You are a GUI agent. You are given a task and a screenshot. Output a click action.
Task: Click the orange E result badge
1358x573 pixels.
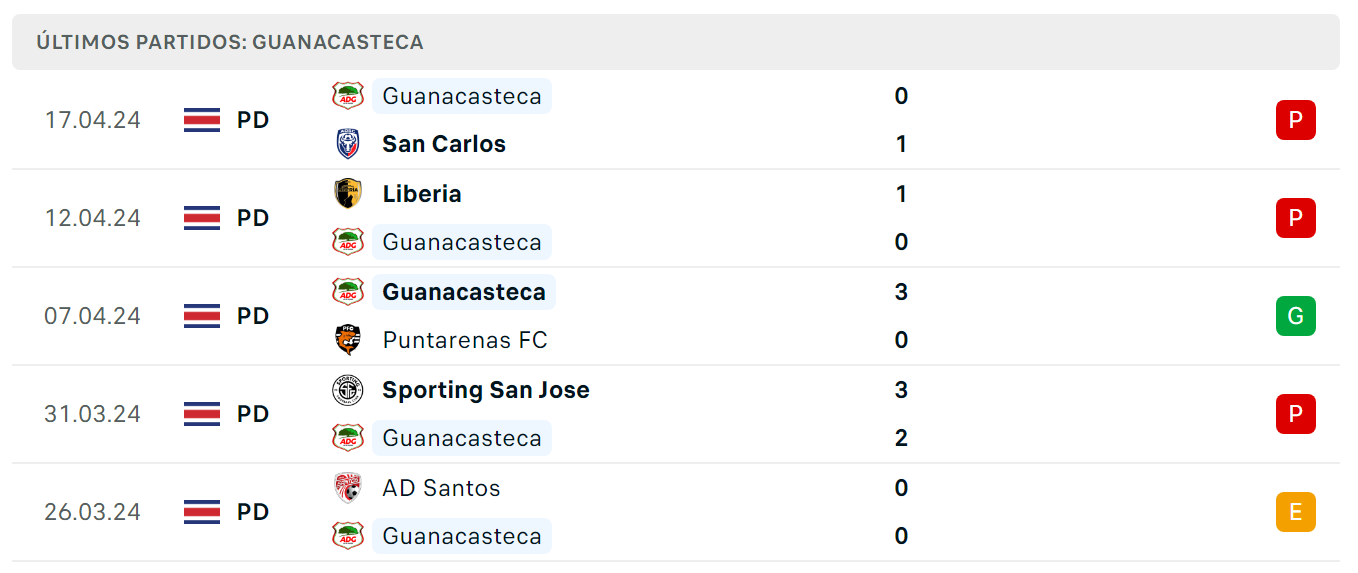[1295, 512]
